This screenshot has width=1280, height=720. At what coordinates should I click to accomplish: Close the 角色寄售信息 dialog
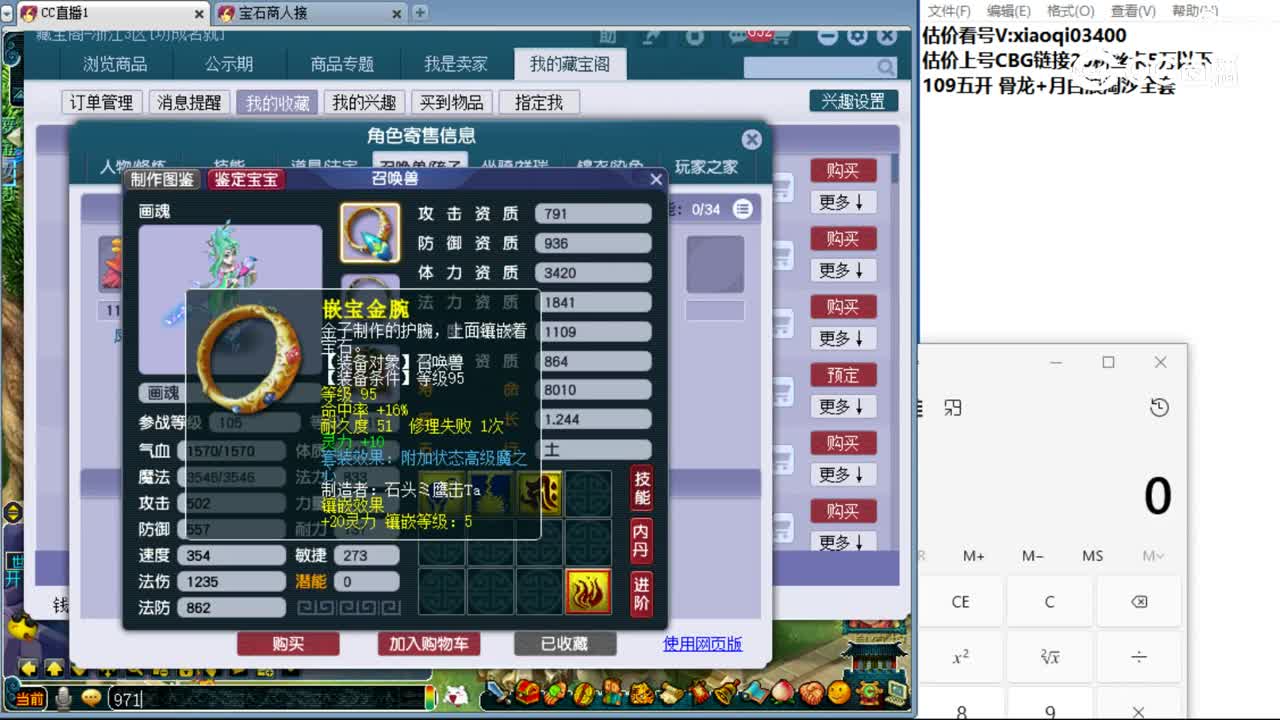click(x=752, y=139)
